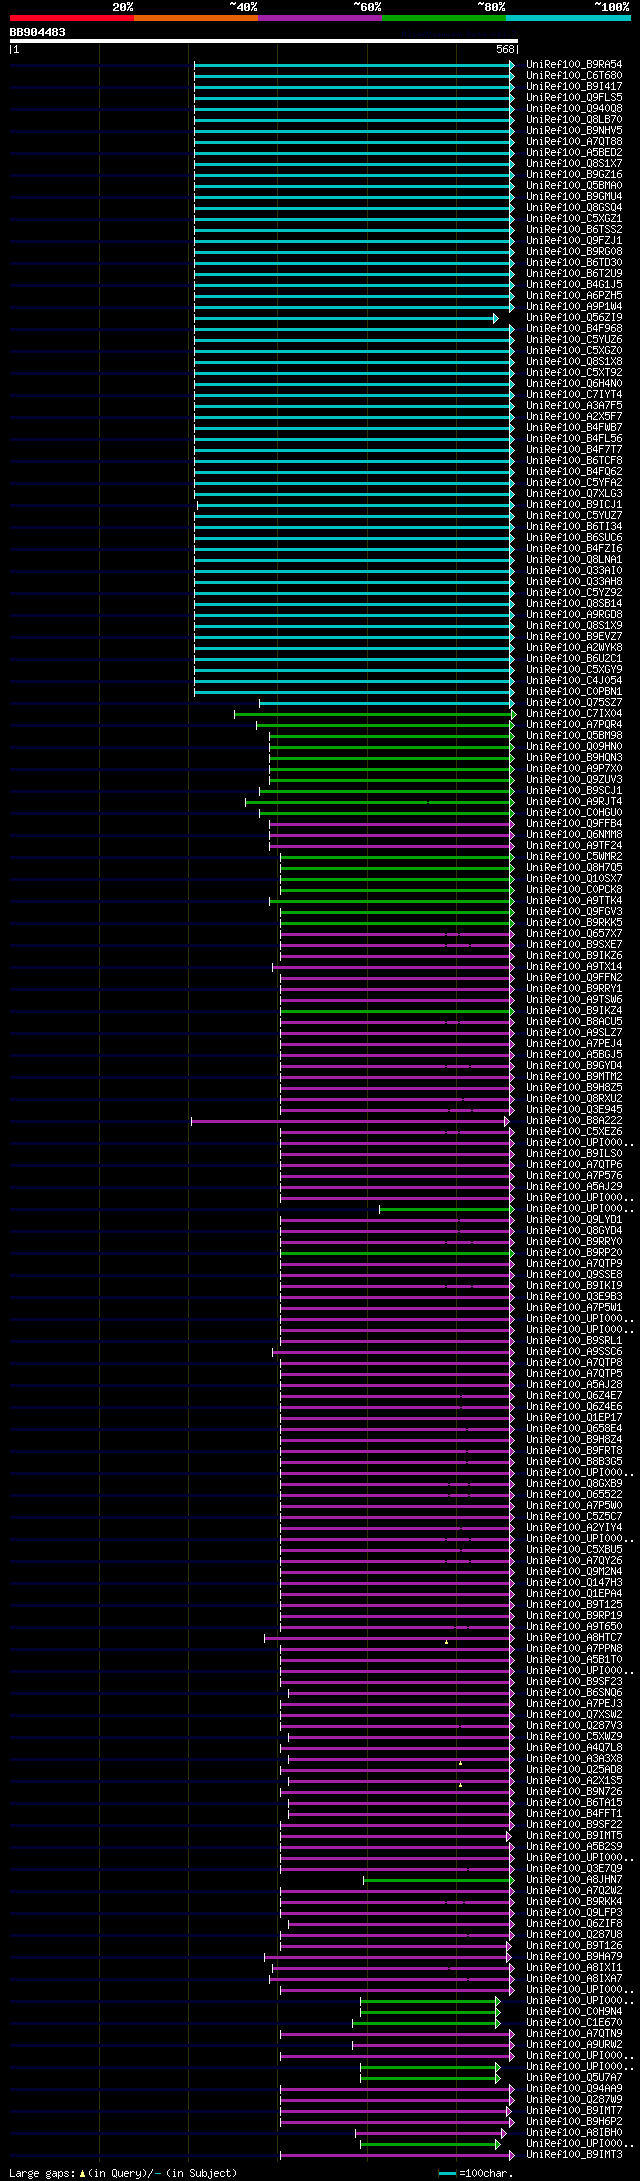Select the label UniRef100_B9IMT3

[574, 2155]
